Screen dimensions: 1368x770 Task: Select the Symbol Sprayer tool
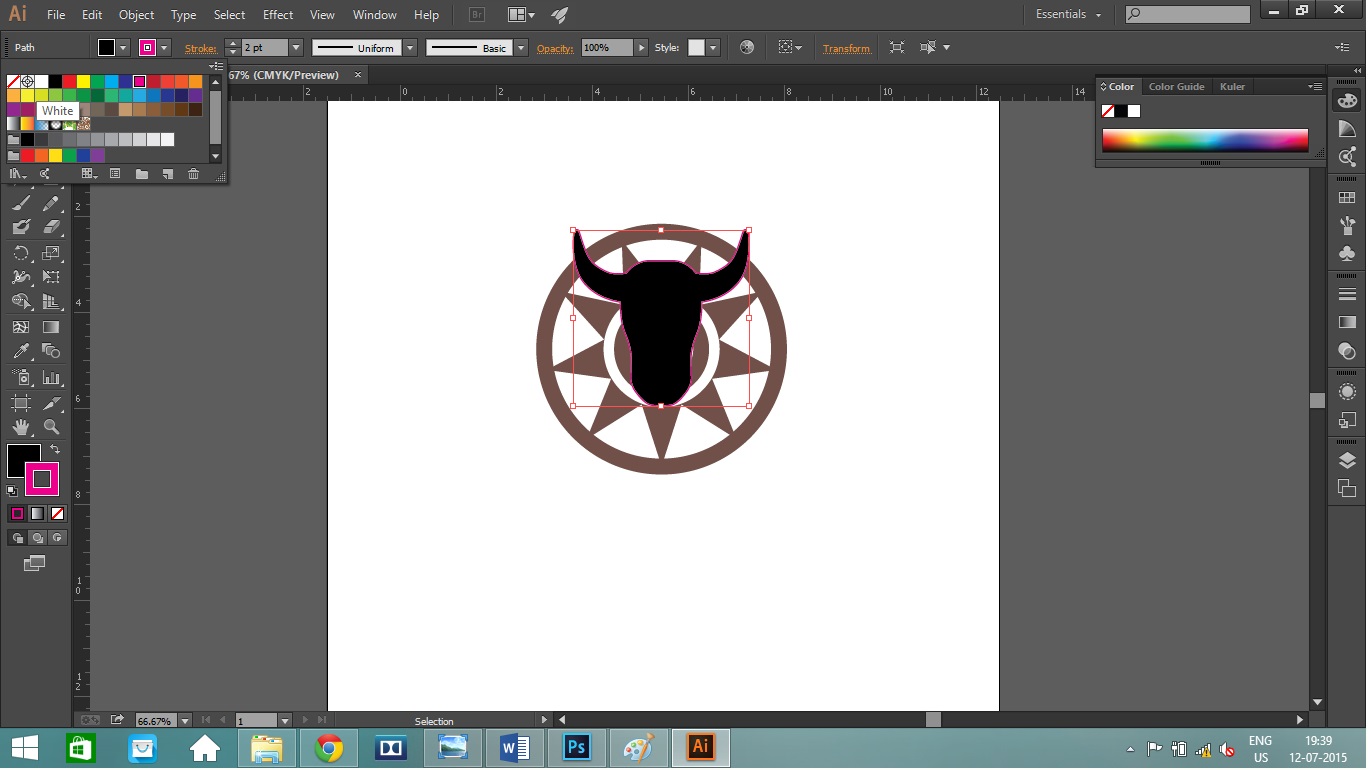(21, 378)
